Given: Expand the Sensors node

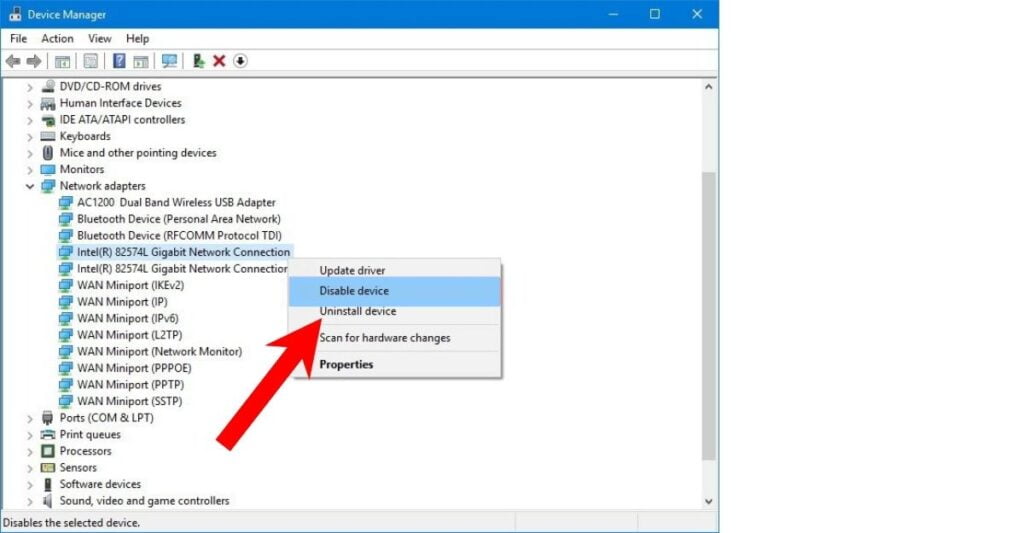Looking at the screenshot, I should pos(29,468).
